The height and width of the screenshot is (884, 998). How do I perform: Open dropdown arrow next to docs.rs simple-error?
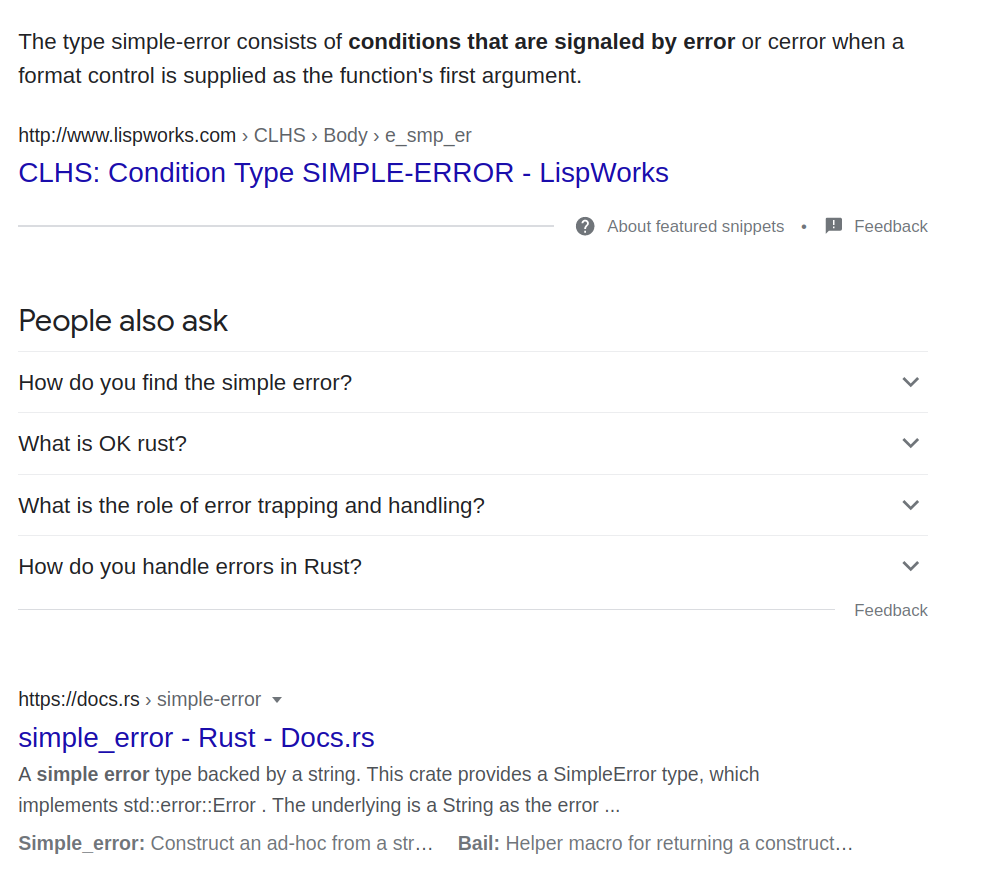point(277,700)
